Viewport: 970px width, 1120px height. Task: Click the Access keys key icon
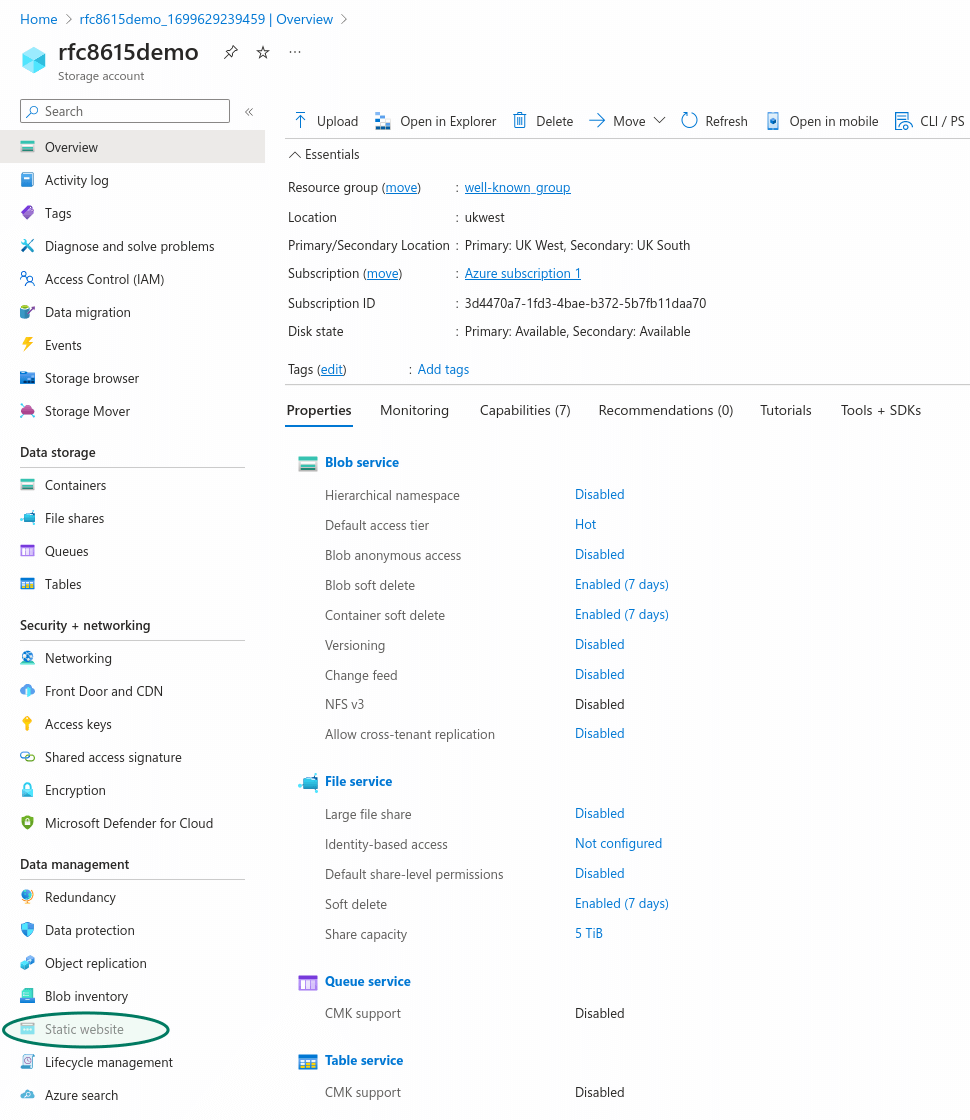pos(27,724)
